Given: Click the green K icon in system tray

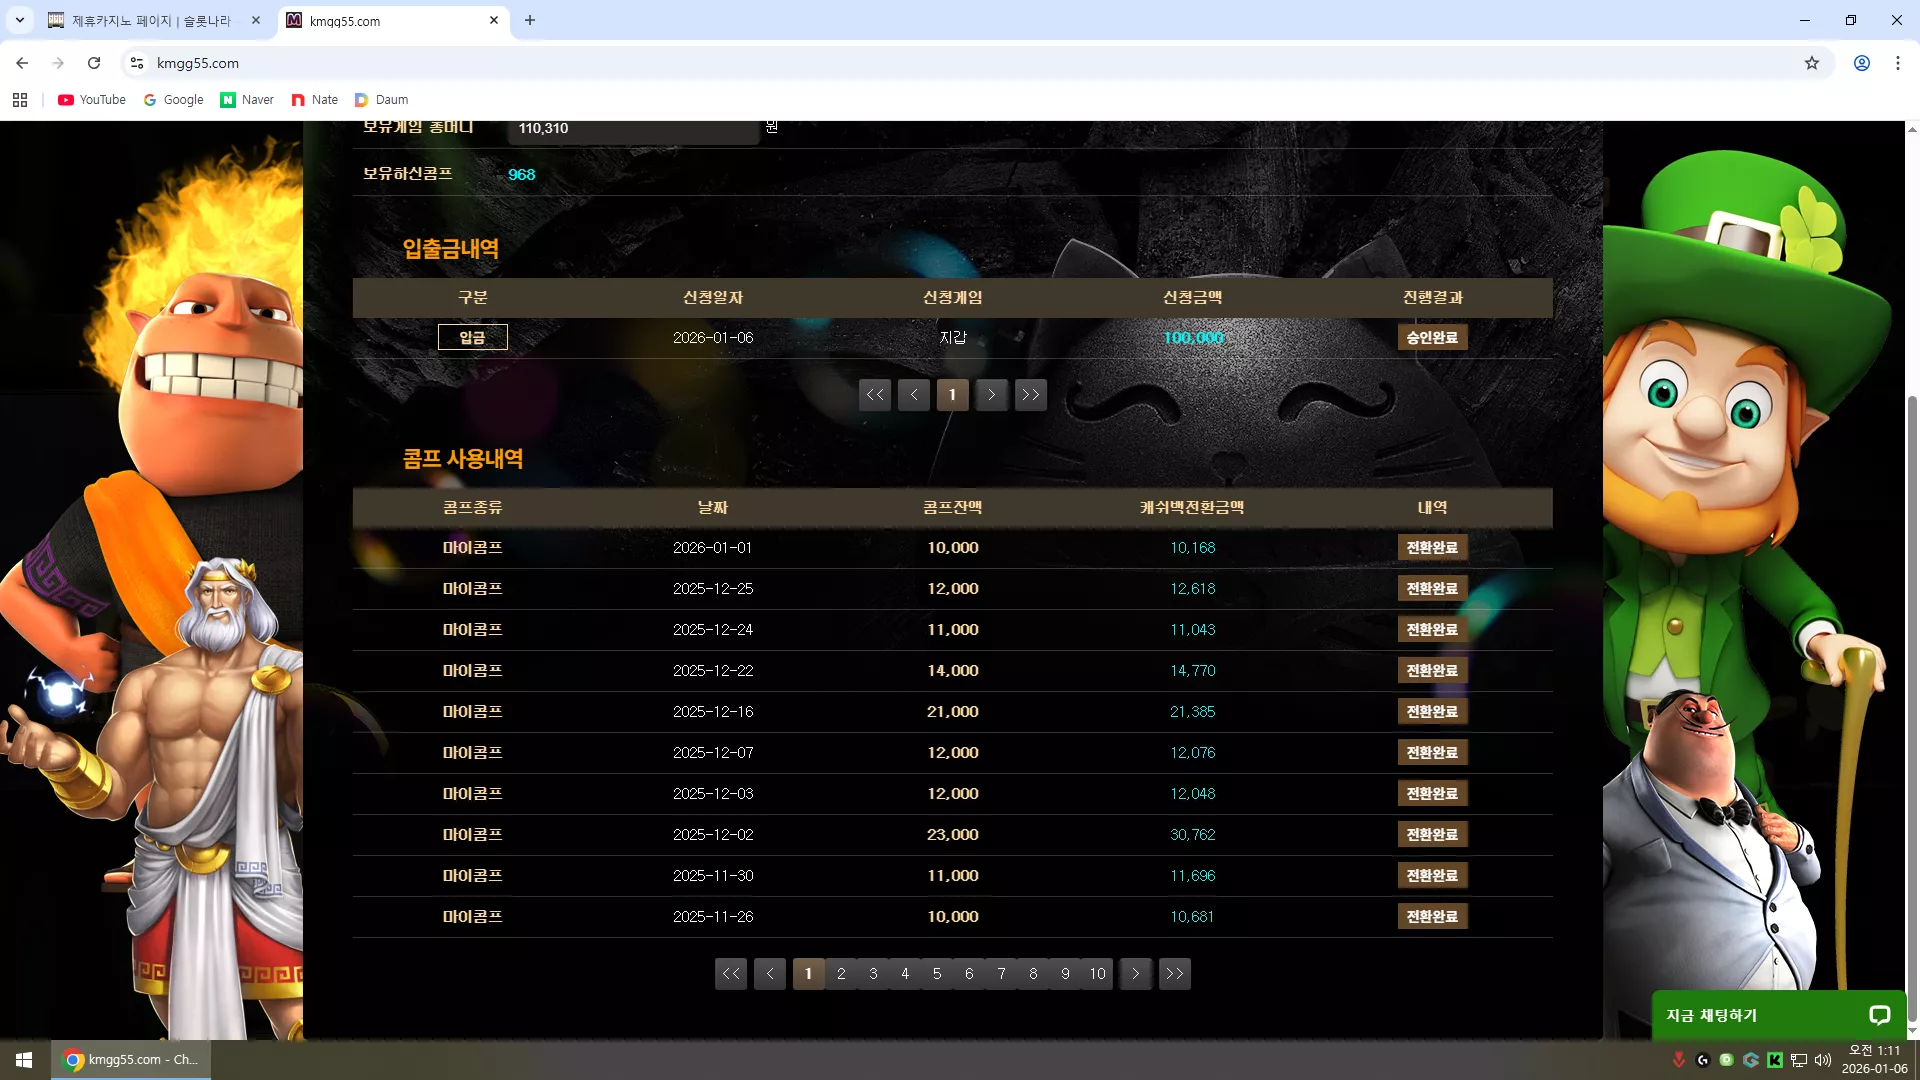Looking at the screenshot, I should 1775,1060.
